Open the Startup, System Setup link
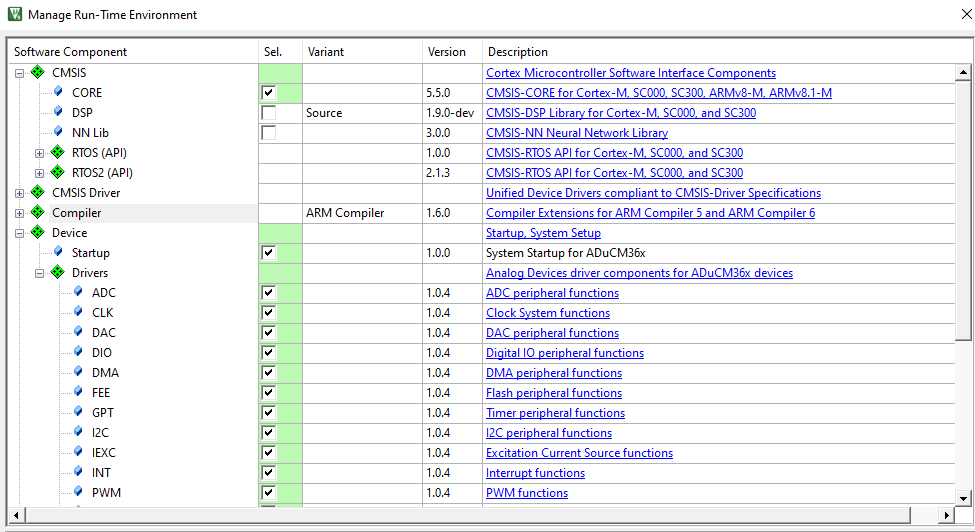975x532 pixels. [x=543, y=232]
